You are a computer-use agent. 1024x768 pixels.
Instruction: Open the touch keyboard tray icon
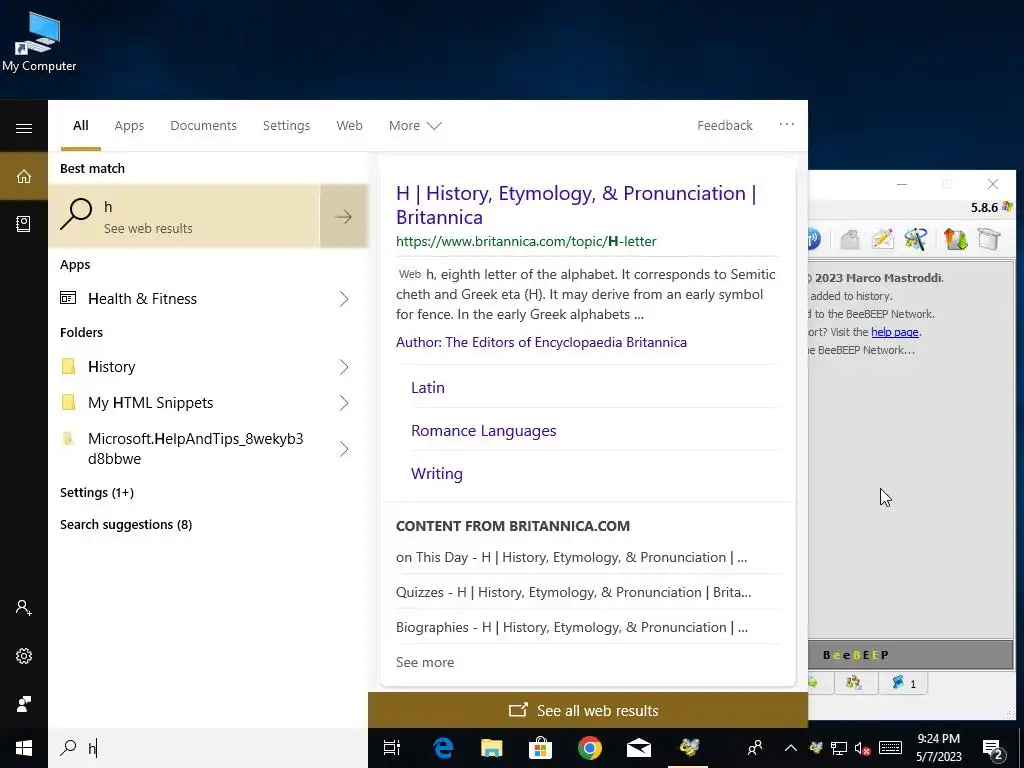pos(890,748)
